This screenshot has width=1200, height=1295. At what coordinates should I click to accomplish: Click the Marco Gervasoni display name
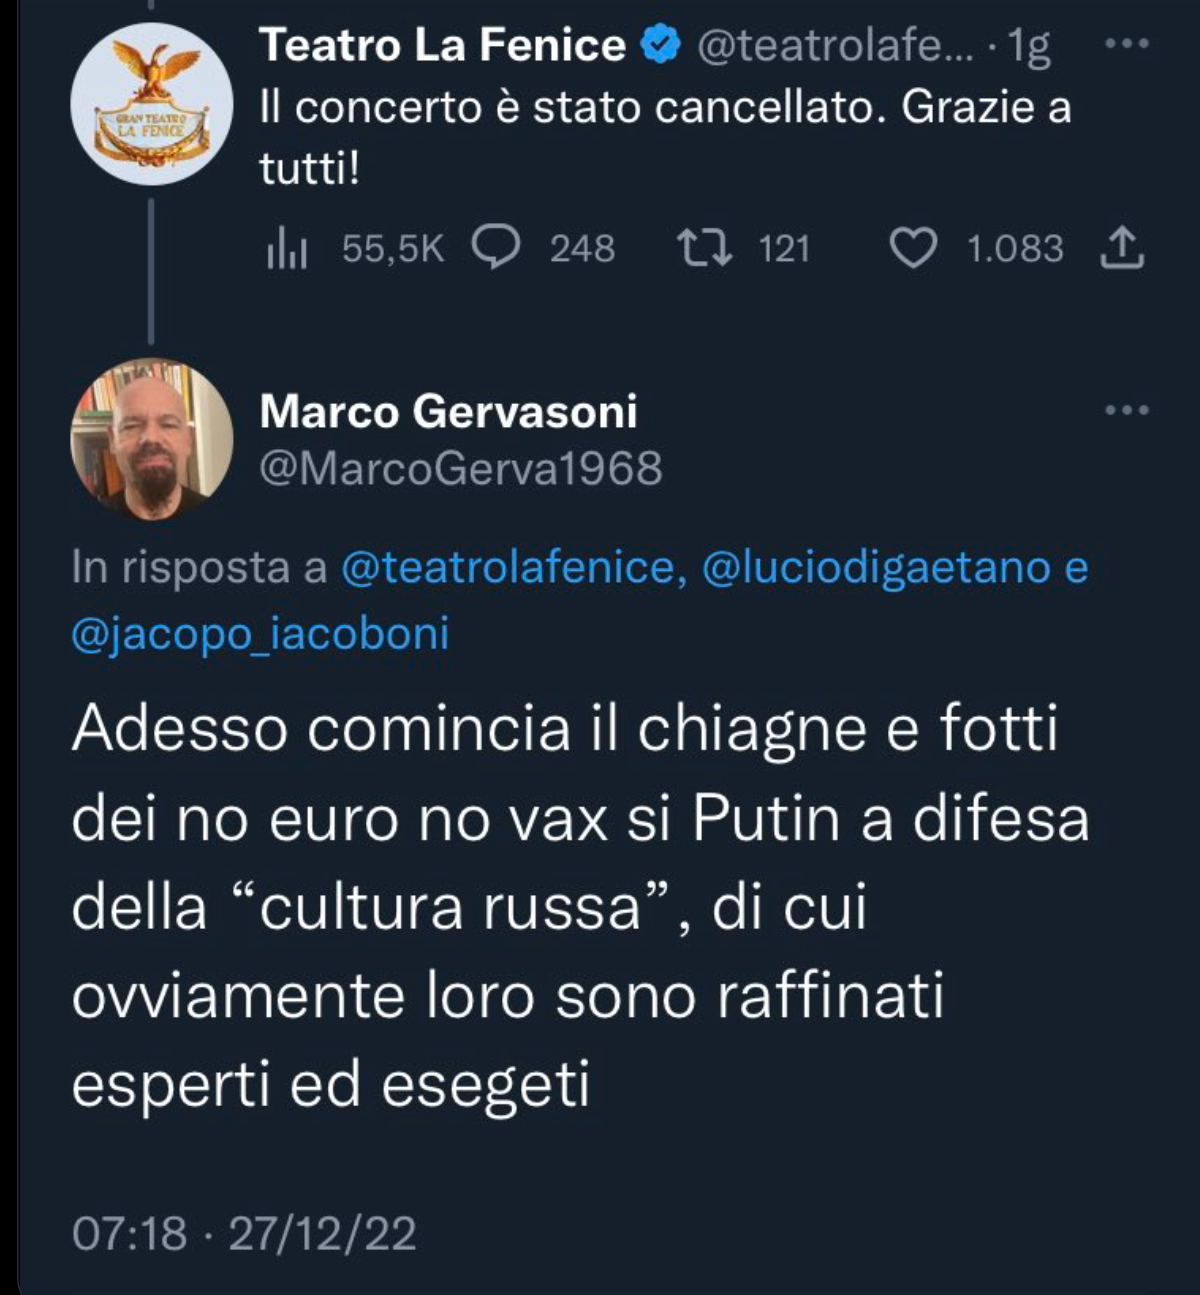pos(448,412)
